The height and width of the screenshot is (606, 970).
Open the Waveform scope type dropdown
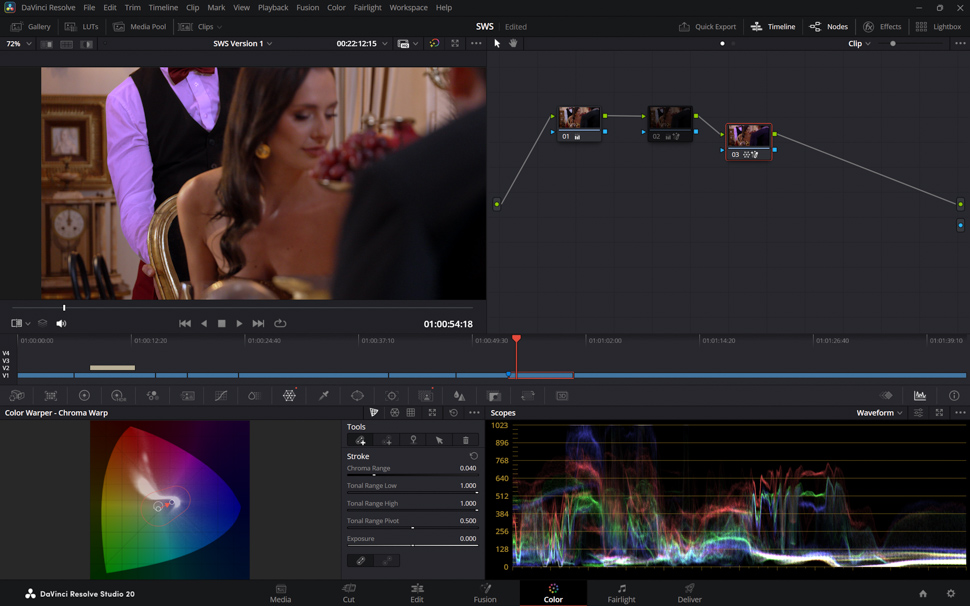[x=879, y=413]
